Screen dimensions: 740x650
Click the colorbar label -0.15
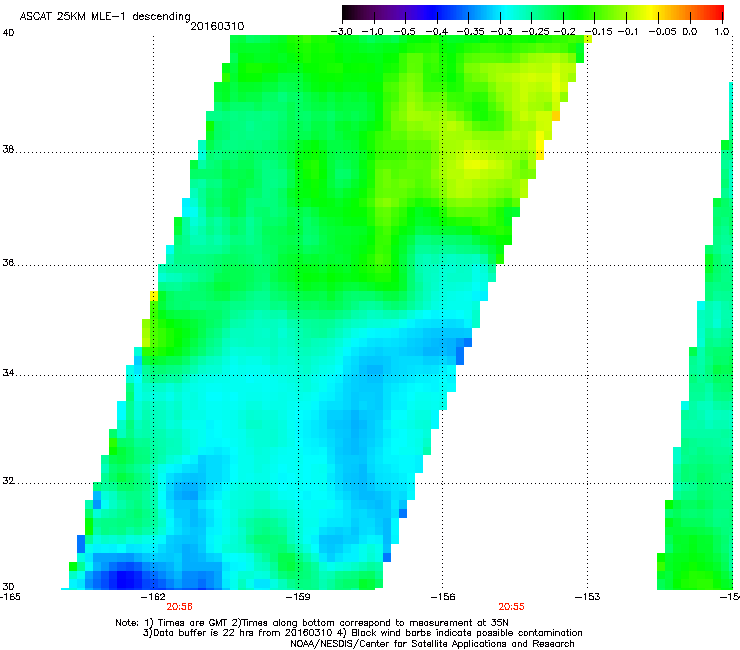598,32
